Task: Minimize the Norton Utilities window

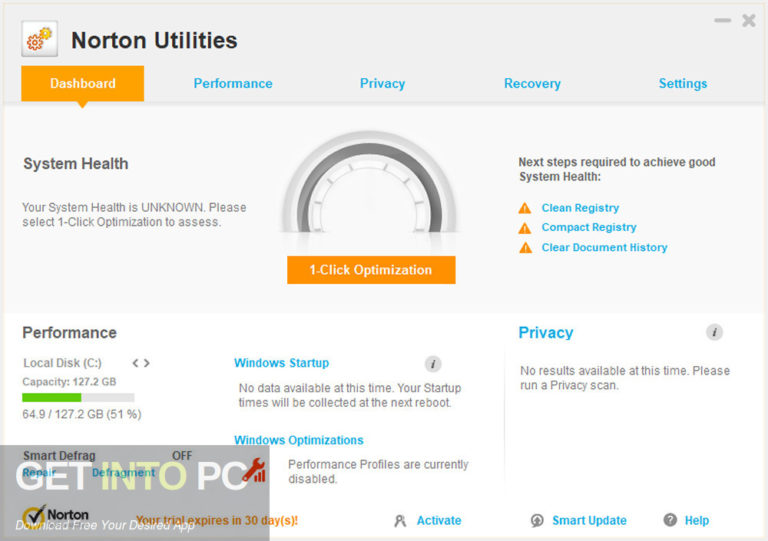Action: click(722, 21)
